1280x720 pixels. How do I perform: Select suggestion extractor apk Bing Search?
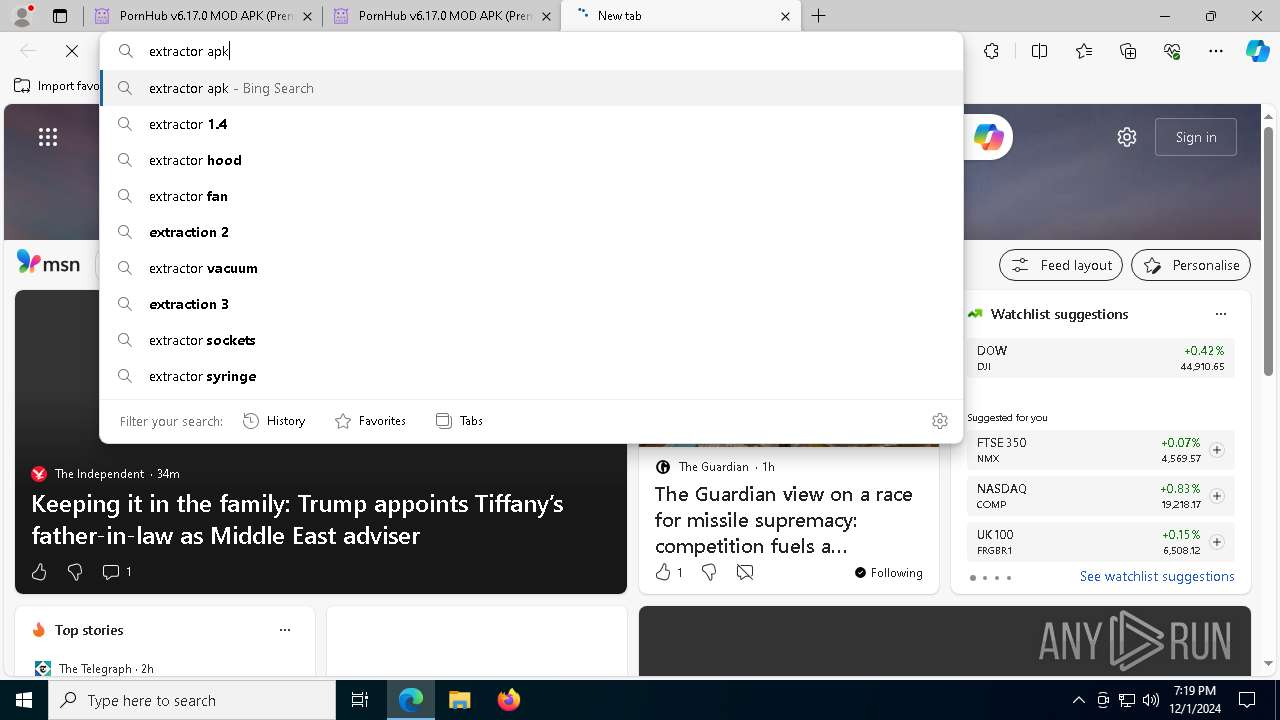531,88
